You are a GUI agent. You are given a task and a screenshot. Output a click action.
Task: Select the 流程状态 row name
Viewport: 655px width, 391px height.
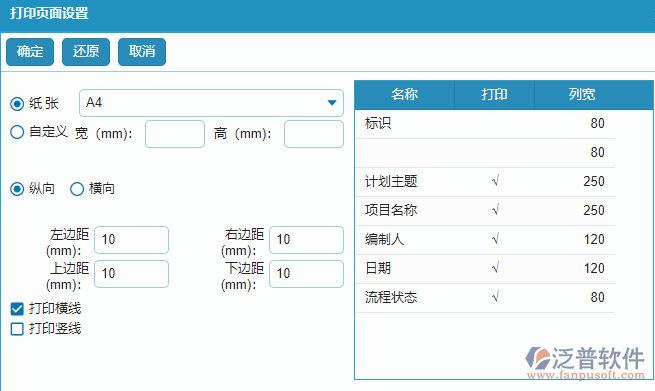click(391, 297)
